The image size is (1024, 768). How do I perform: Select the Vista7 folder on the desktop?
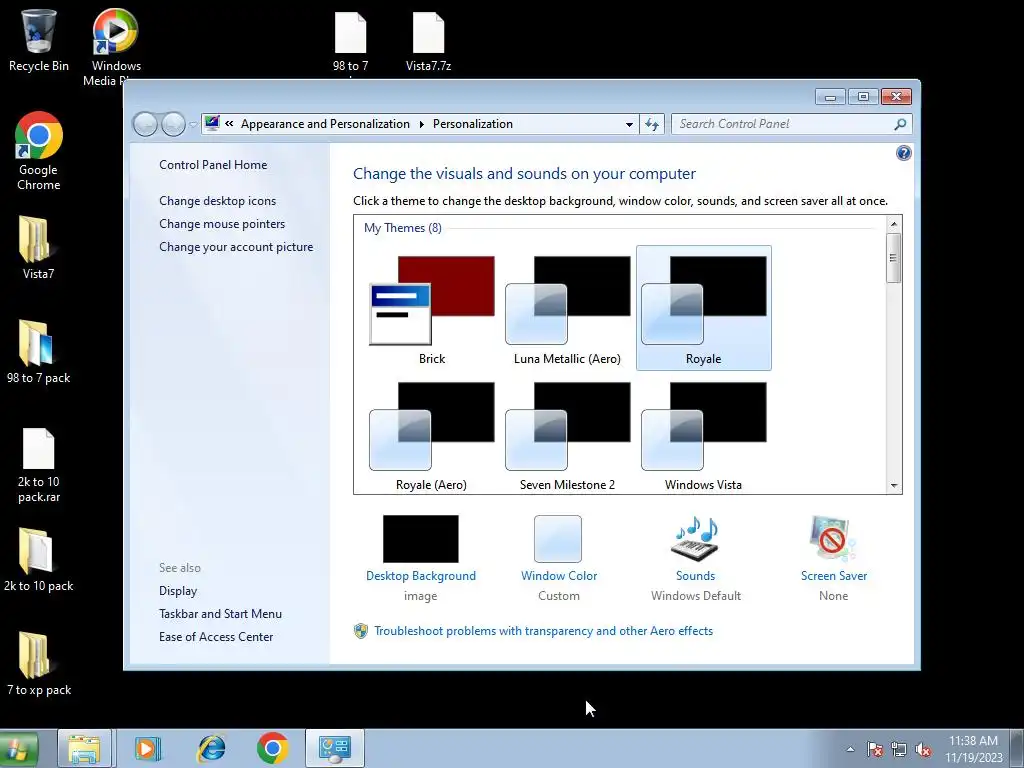click(x=38, y=248)
